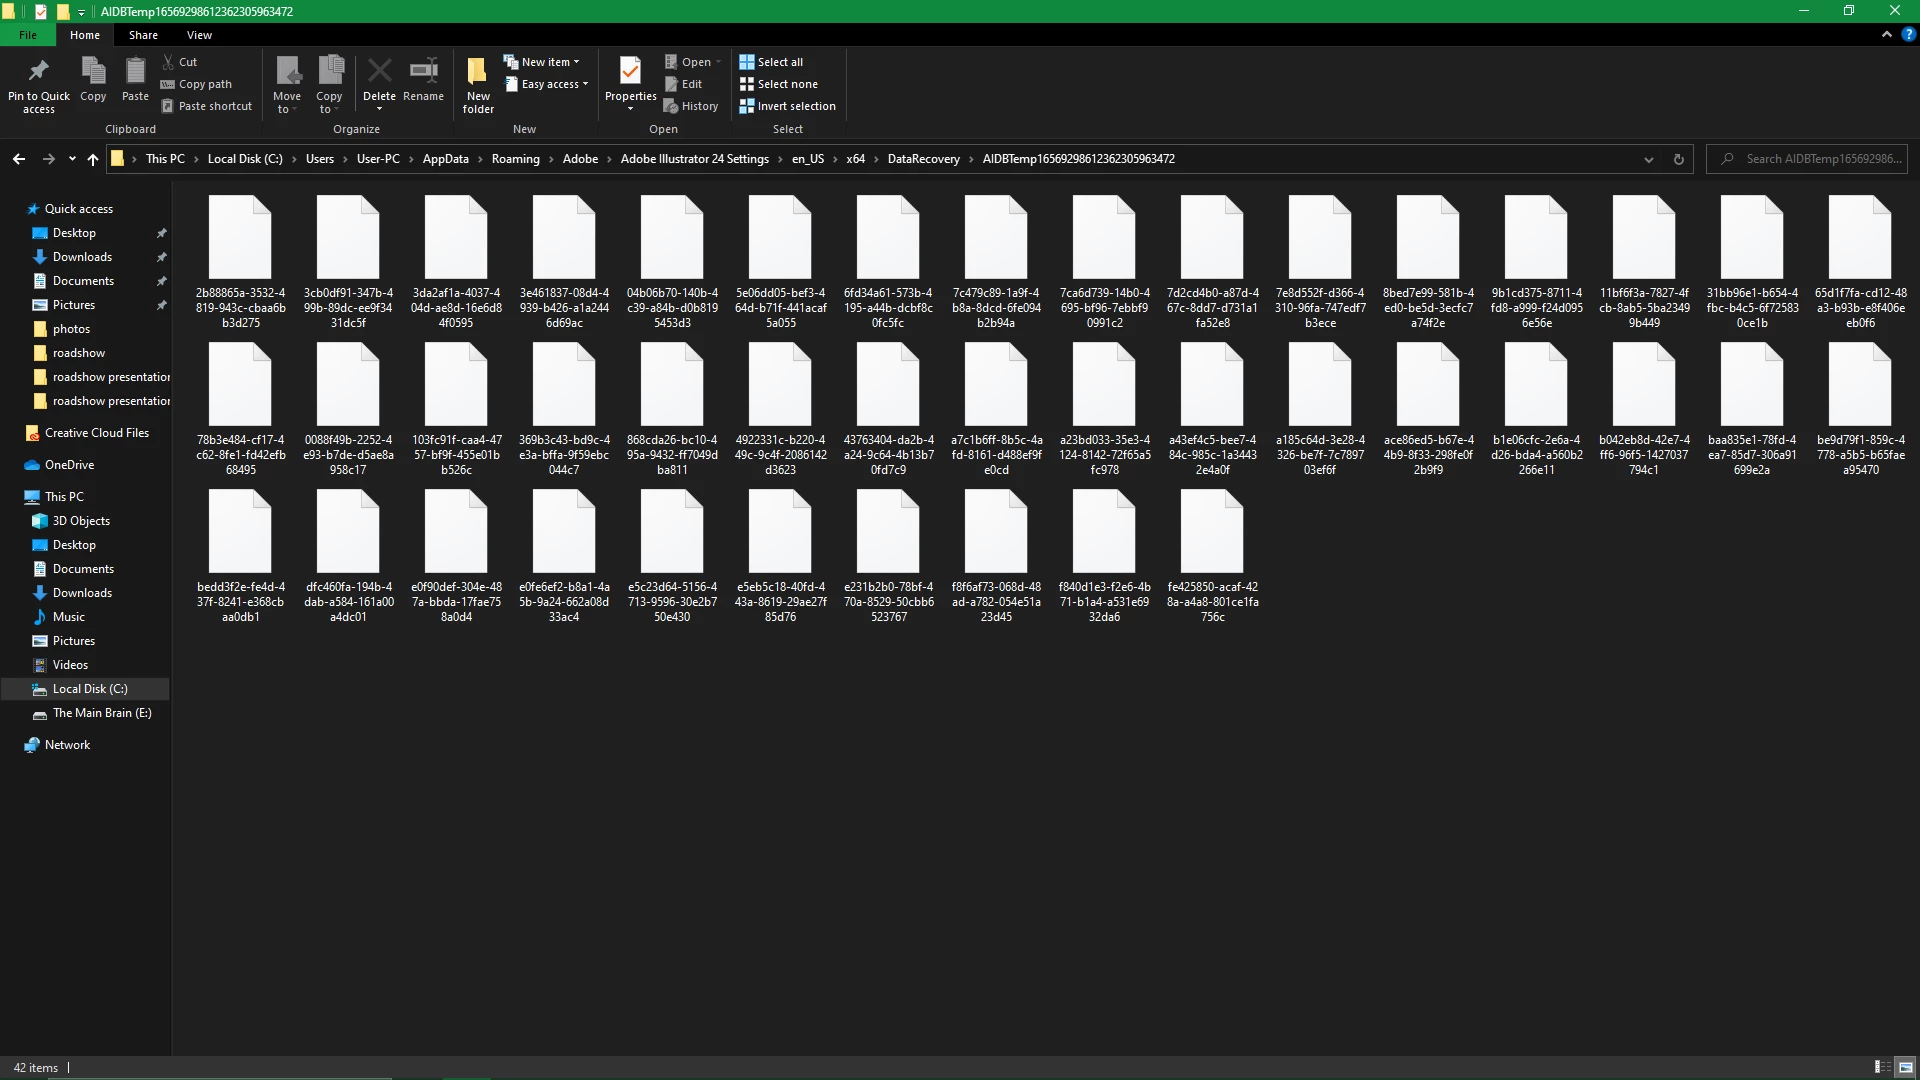Switch to details view toggle
This screenshot has height=1080, width=1920.
tap(1881, 1067)
